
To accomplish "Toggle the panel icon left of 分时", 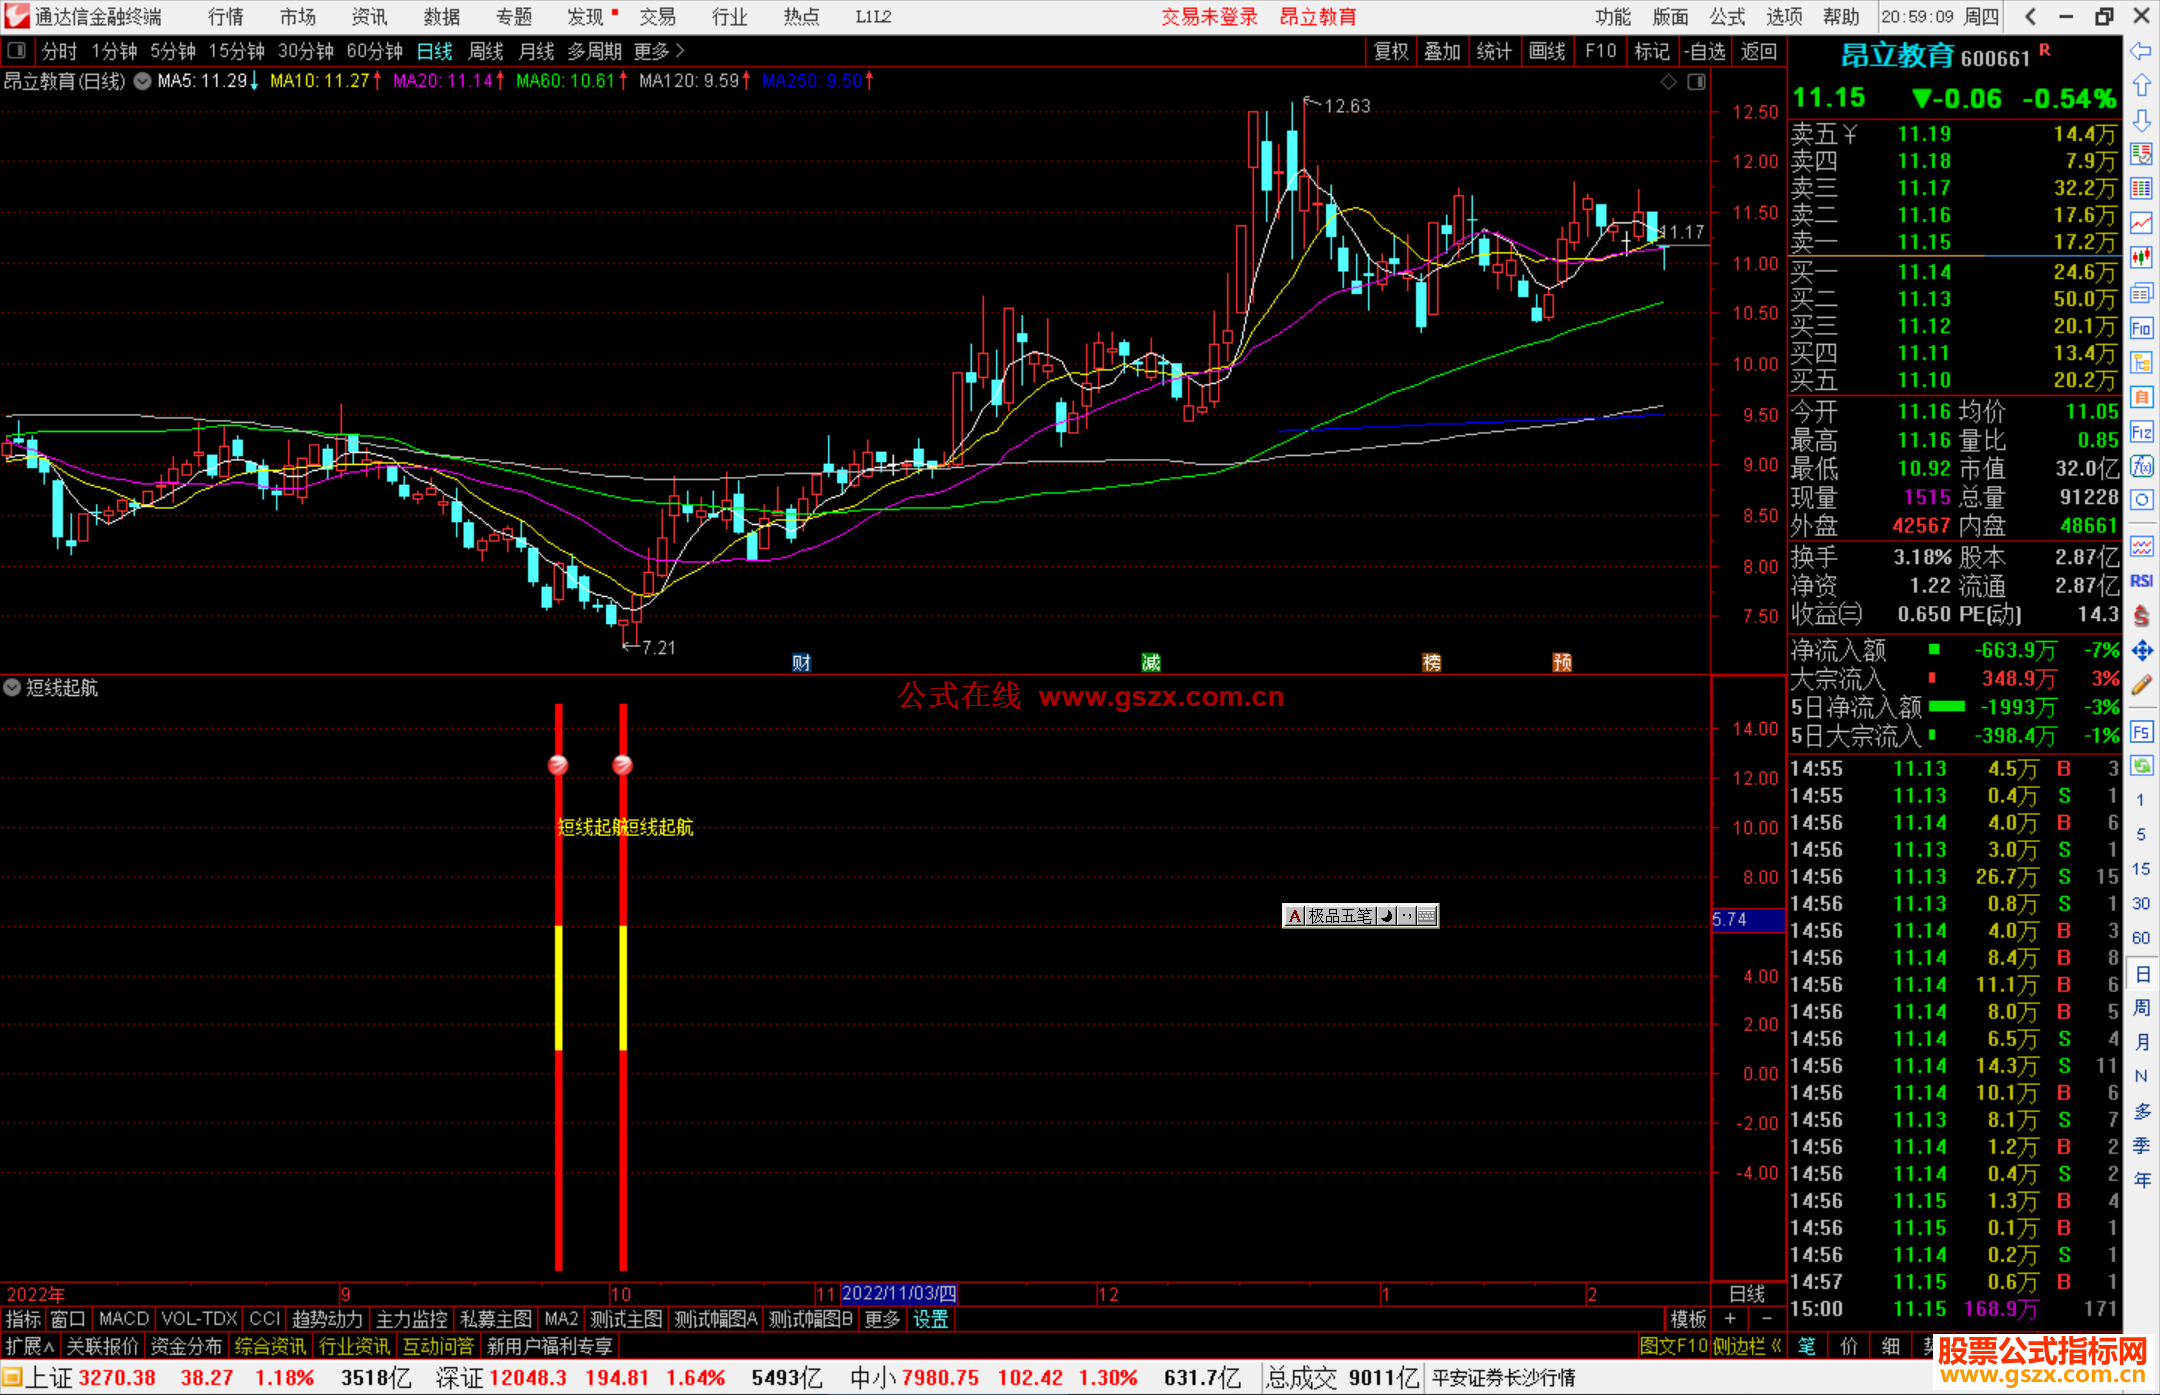I will point(17,51).
